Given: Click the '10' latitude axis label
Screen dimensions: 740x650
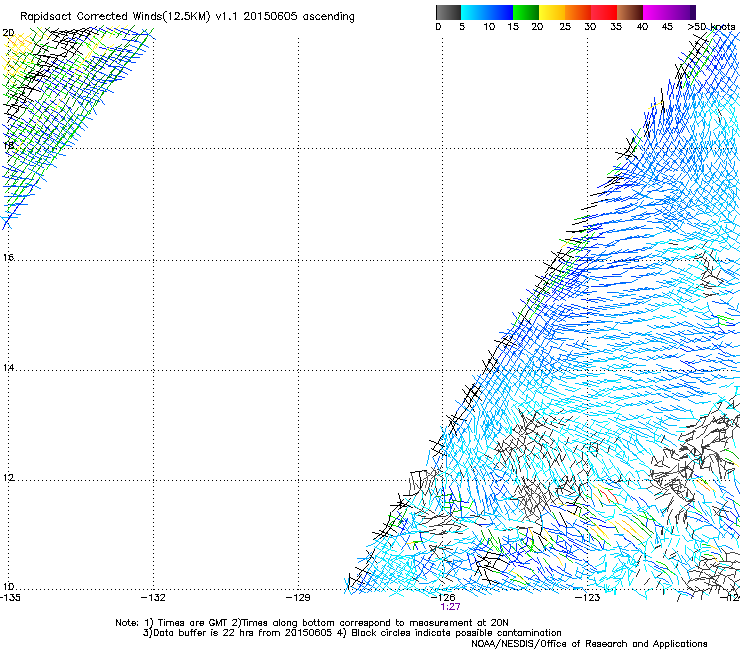Looking at the screenshot, I should point(8,587).
